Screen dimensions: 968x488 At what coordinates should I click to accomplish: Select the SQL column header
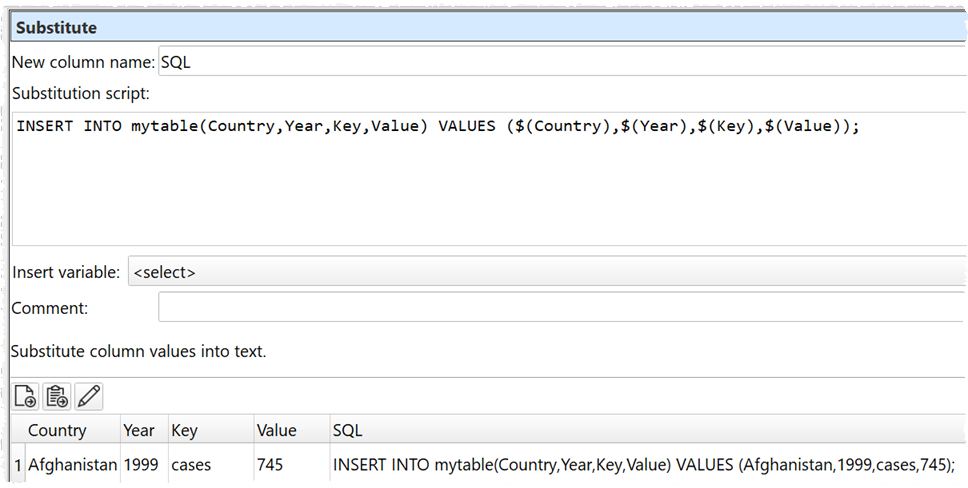tap(347, 431)
